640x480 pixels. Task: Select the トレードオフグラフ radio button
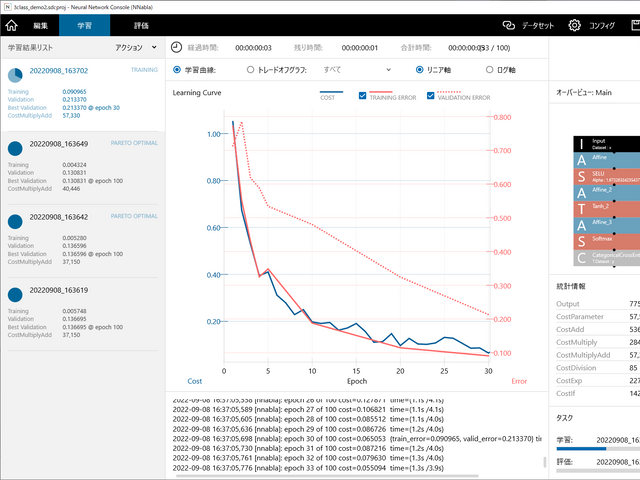pyautogui.click(x=250, y=70)
